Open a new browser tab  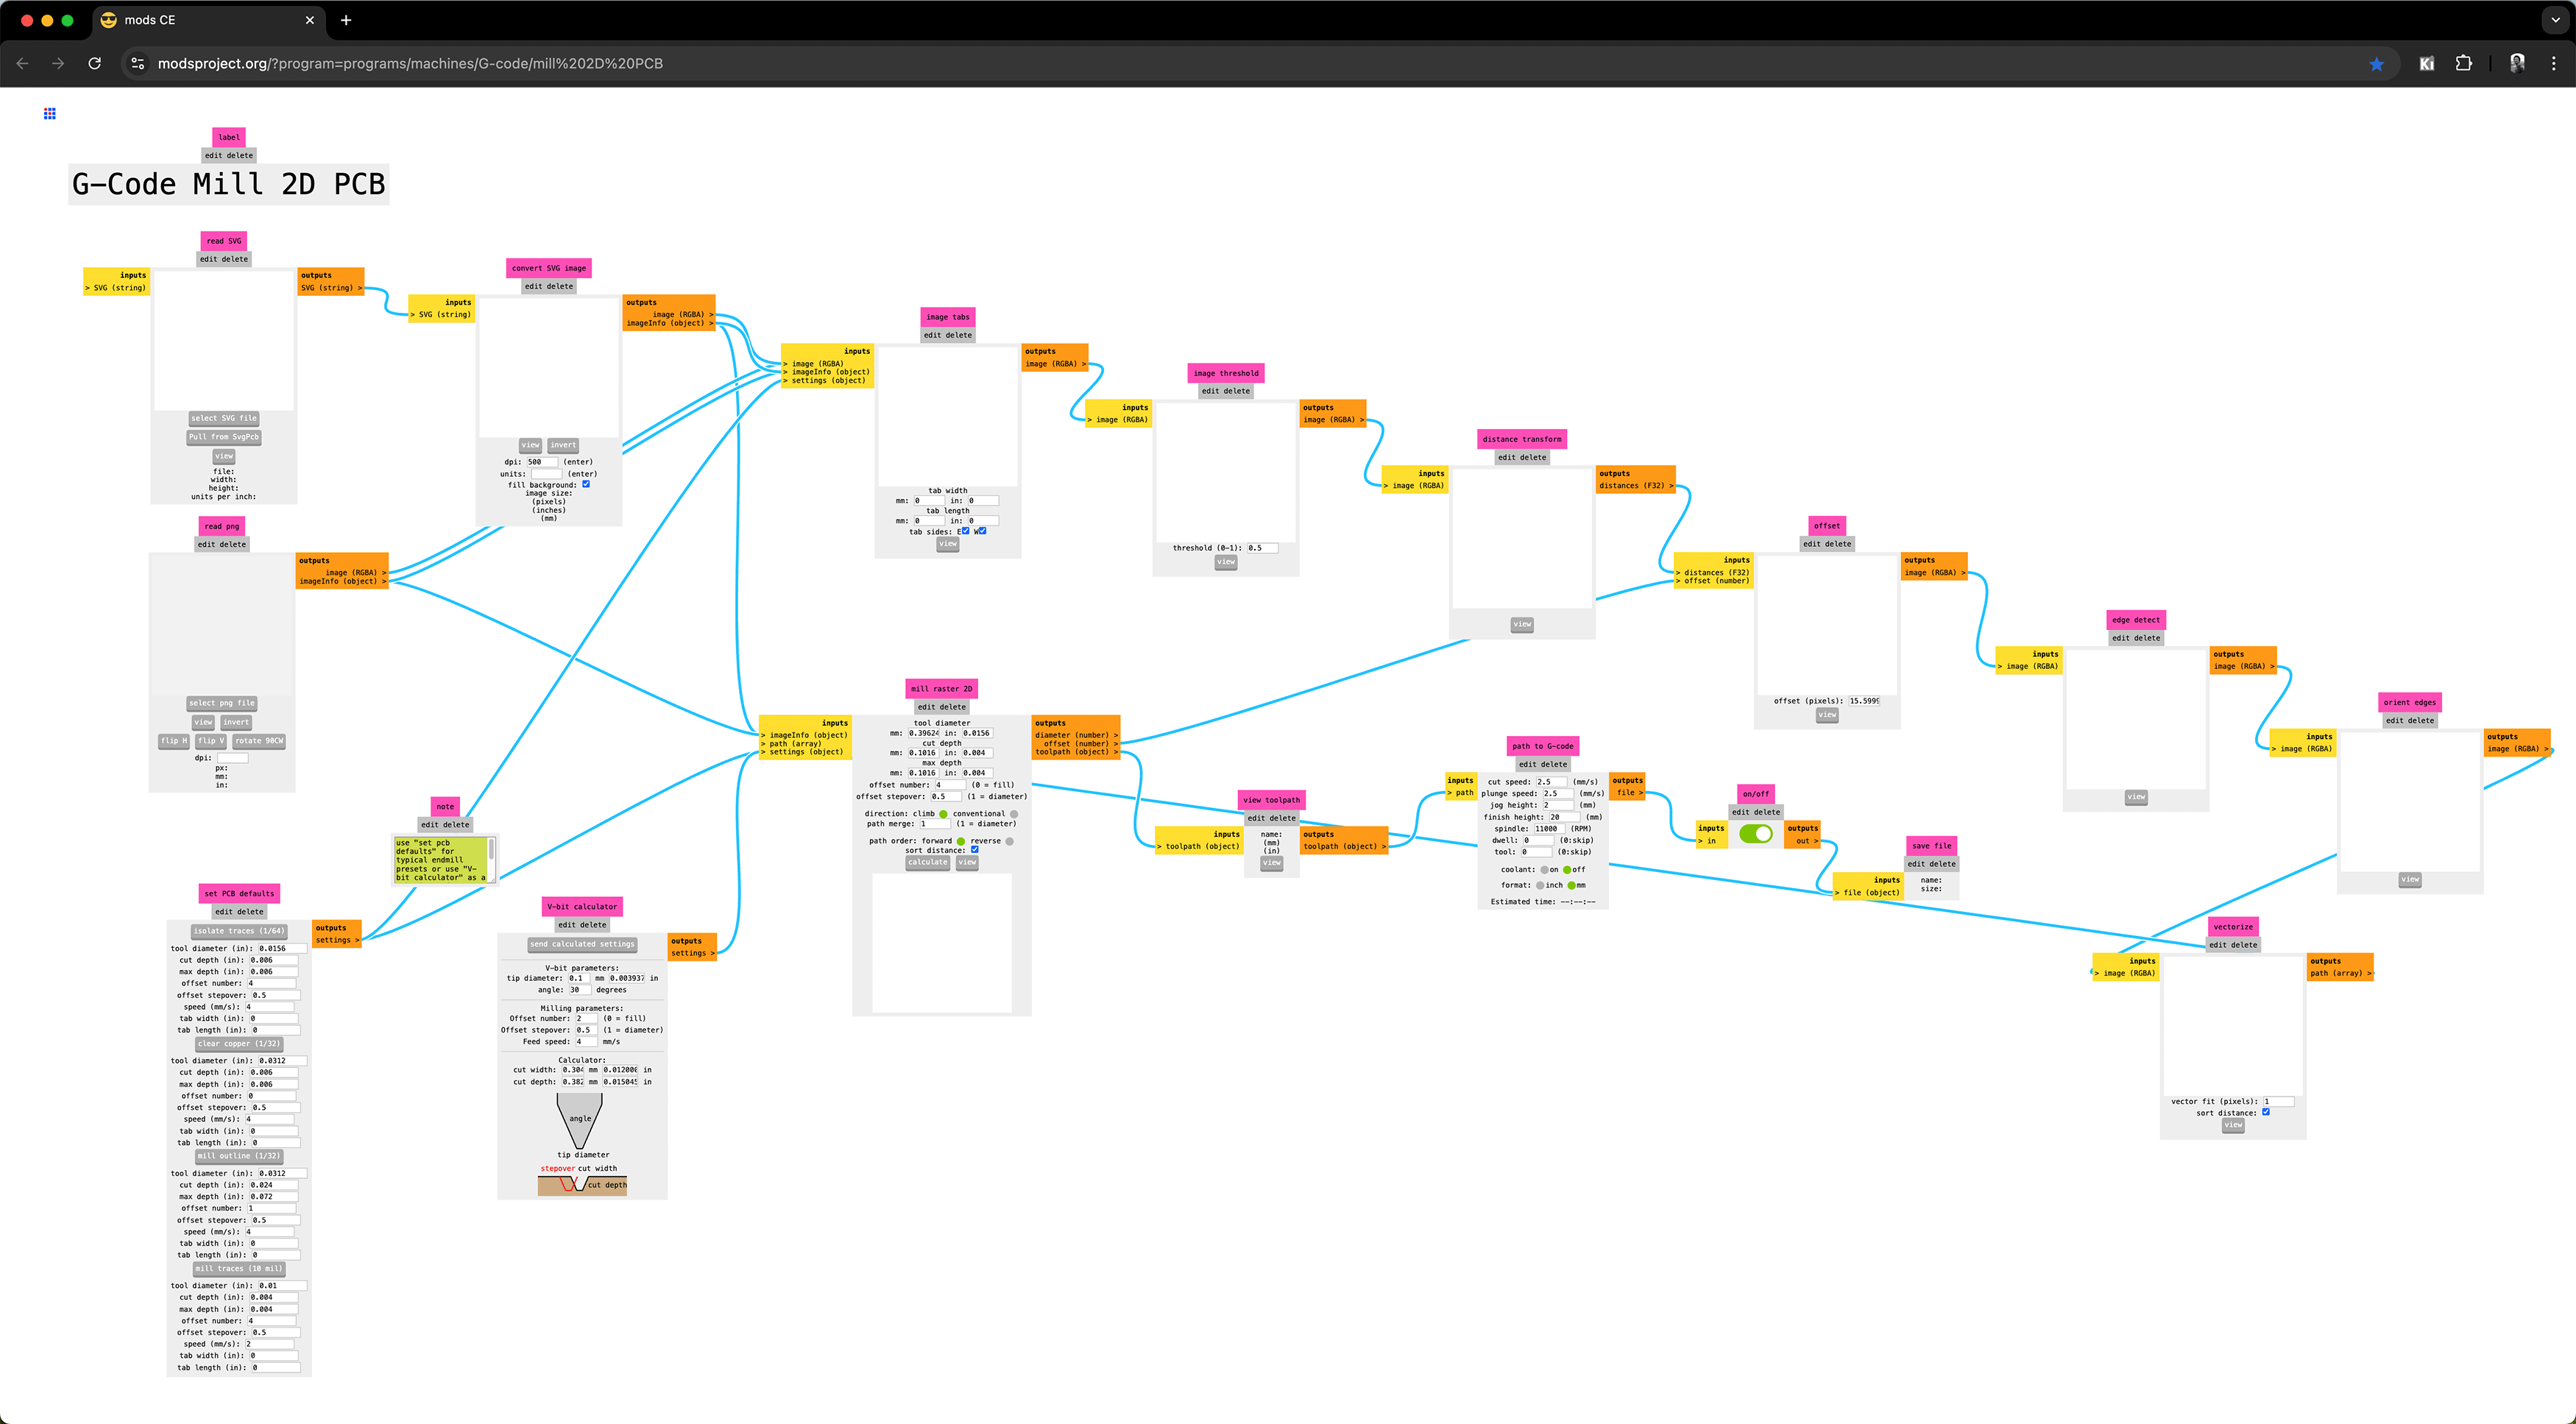click(x=346, y=20)
